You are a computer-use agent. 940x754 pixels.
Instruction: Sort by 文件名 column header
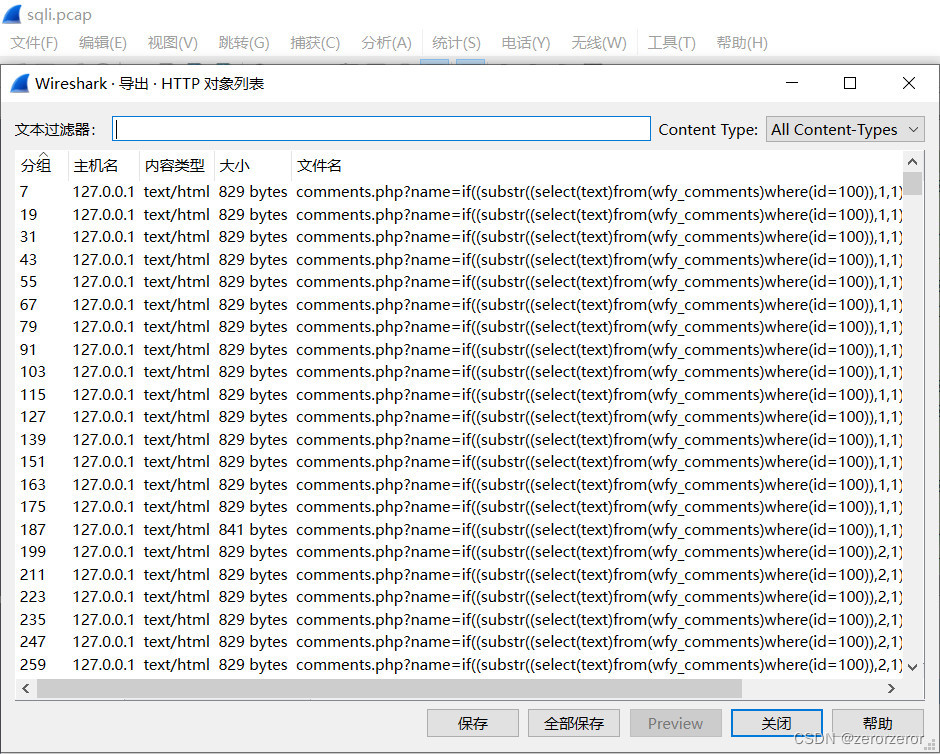(x=596, y=165)
